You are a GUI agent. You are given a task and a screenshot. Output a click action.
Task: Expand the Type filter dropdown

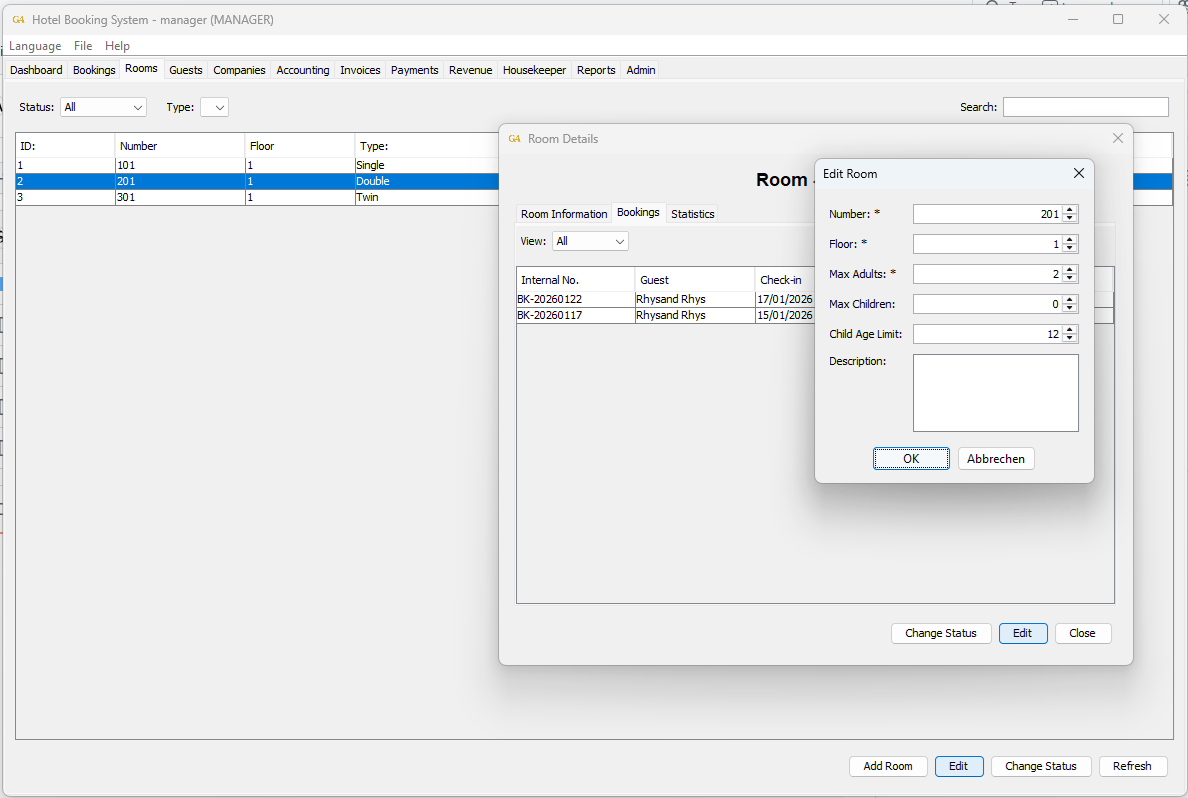pyautogui.click(x=215, y=107)
